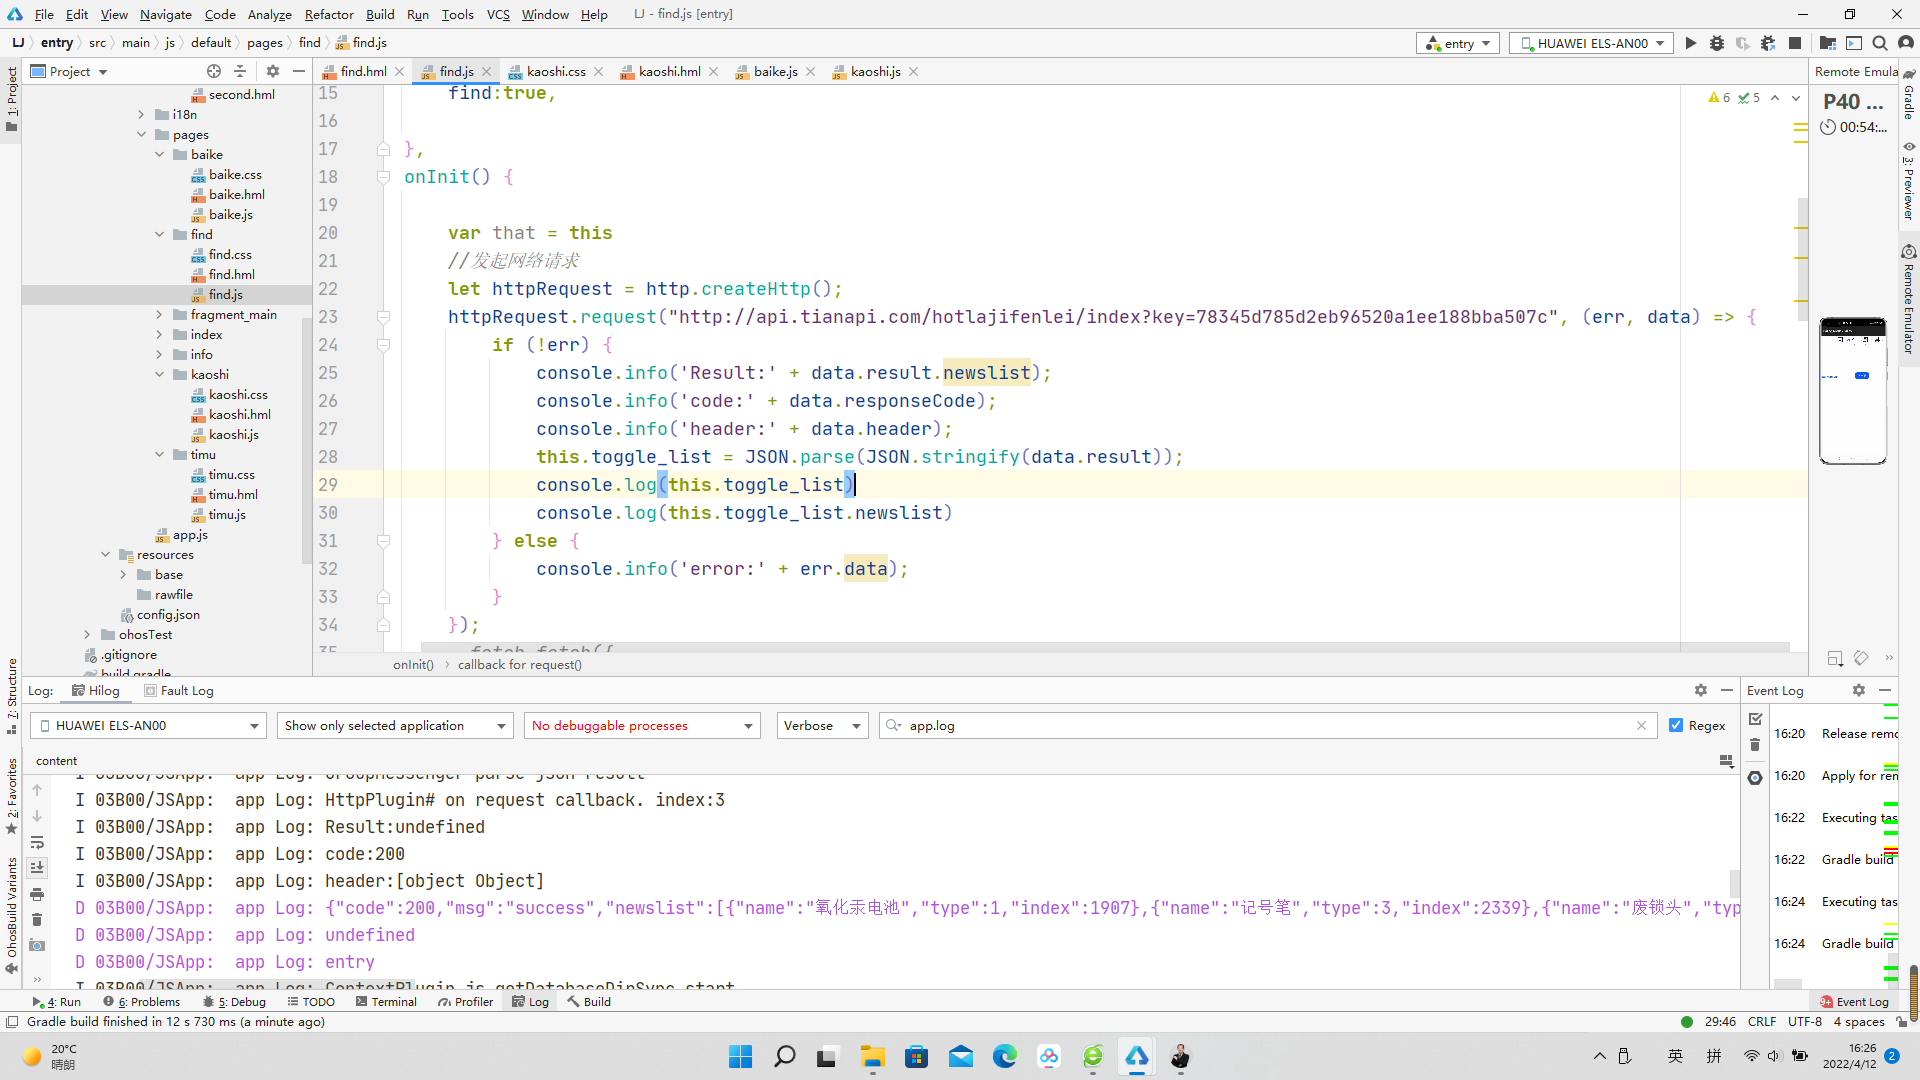Image resolution: width=1920 pixels, height=1080 pixels.
Task: Open the Refactor menu
Action: pos(329,14)
